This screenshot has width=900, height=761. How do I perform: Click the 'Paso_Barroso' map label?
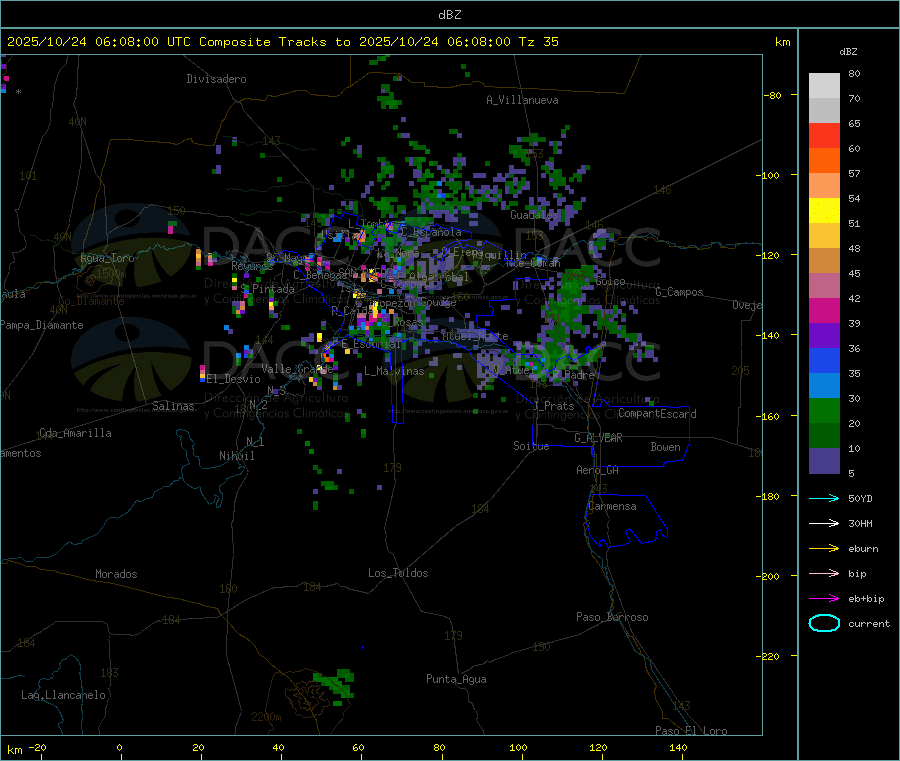[x=612, y=617]
